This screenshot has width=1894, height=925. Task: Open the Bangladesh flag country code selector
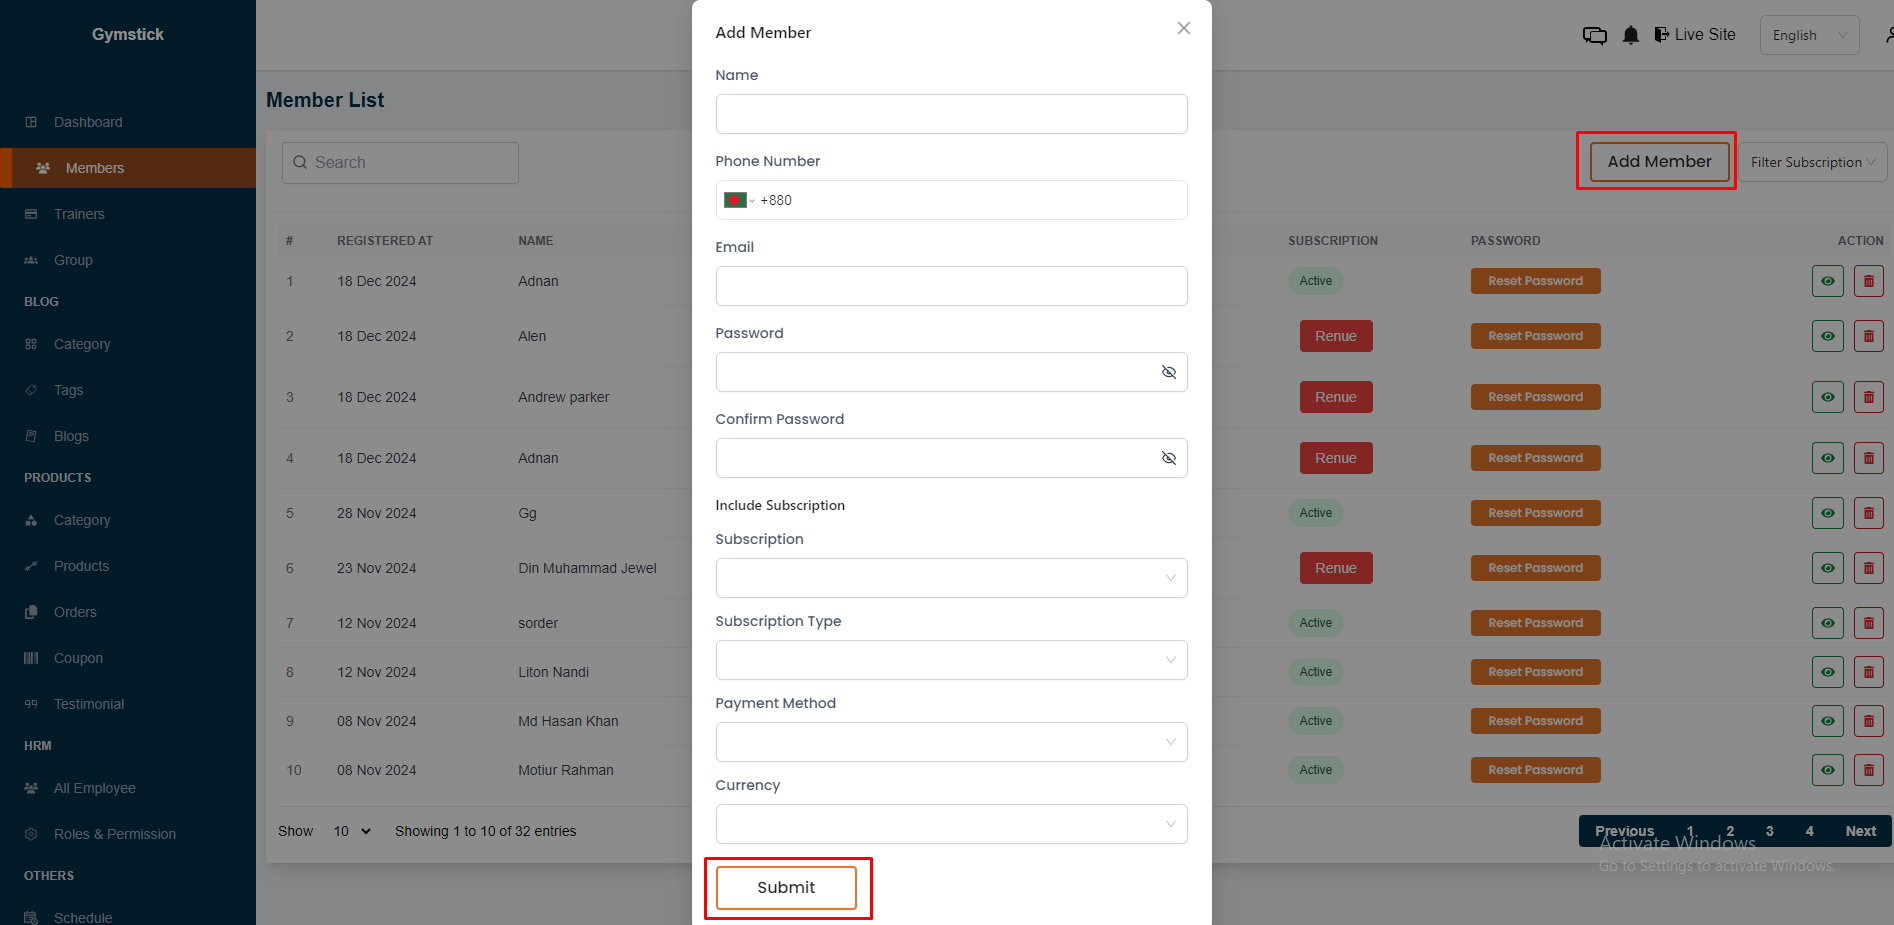(x=738, y=200)
